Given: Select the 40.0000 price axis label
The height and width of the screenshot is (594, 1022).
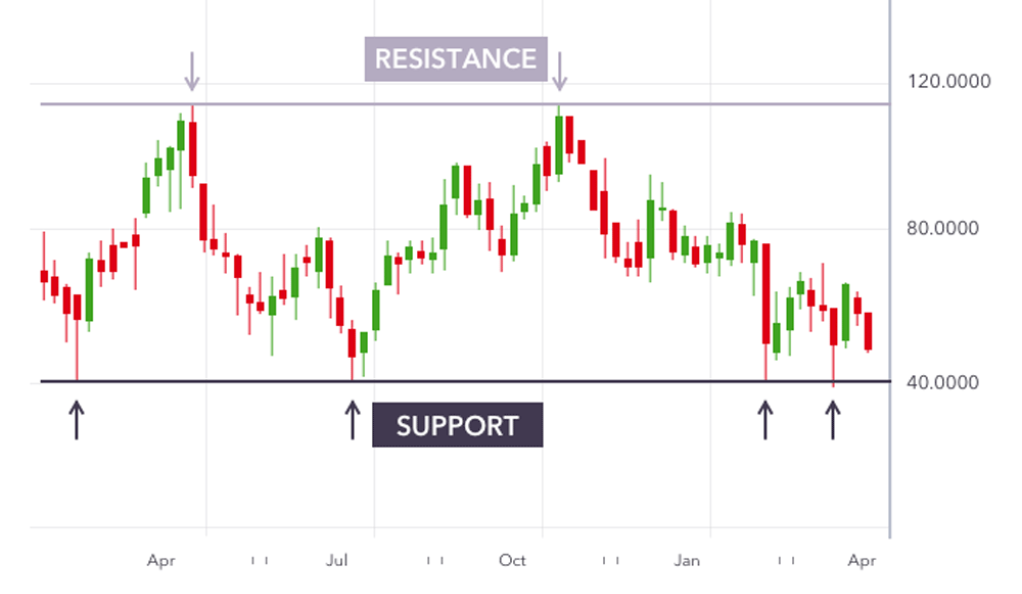Looking at the screenshot, I should tap(942, 382).
